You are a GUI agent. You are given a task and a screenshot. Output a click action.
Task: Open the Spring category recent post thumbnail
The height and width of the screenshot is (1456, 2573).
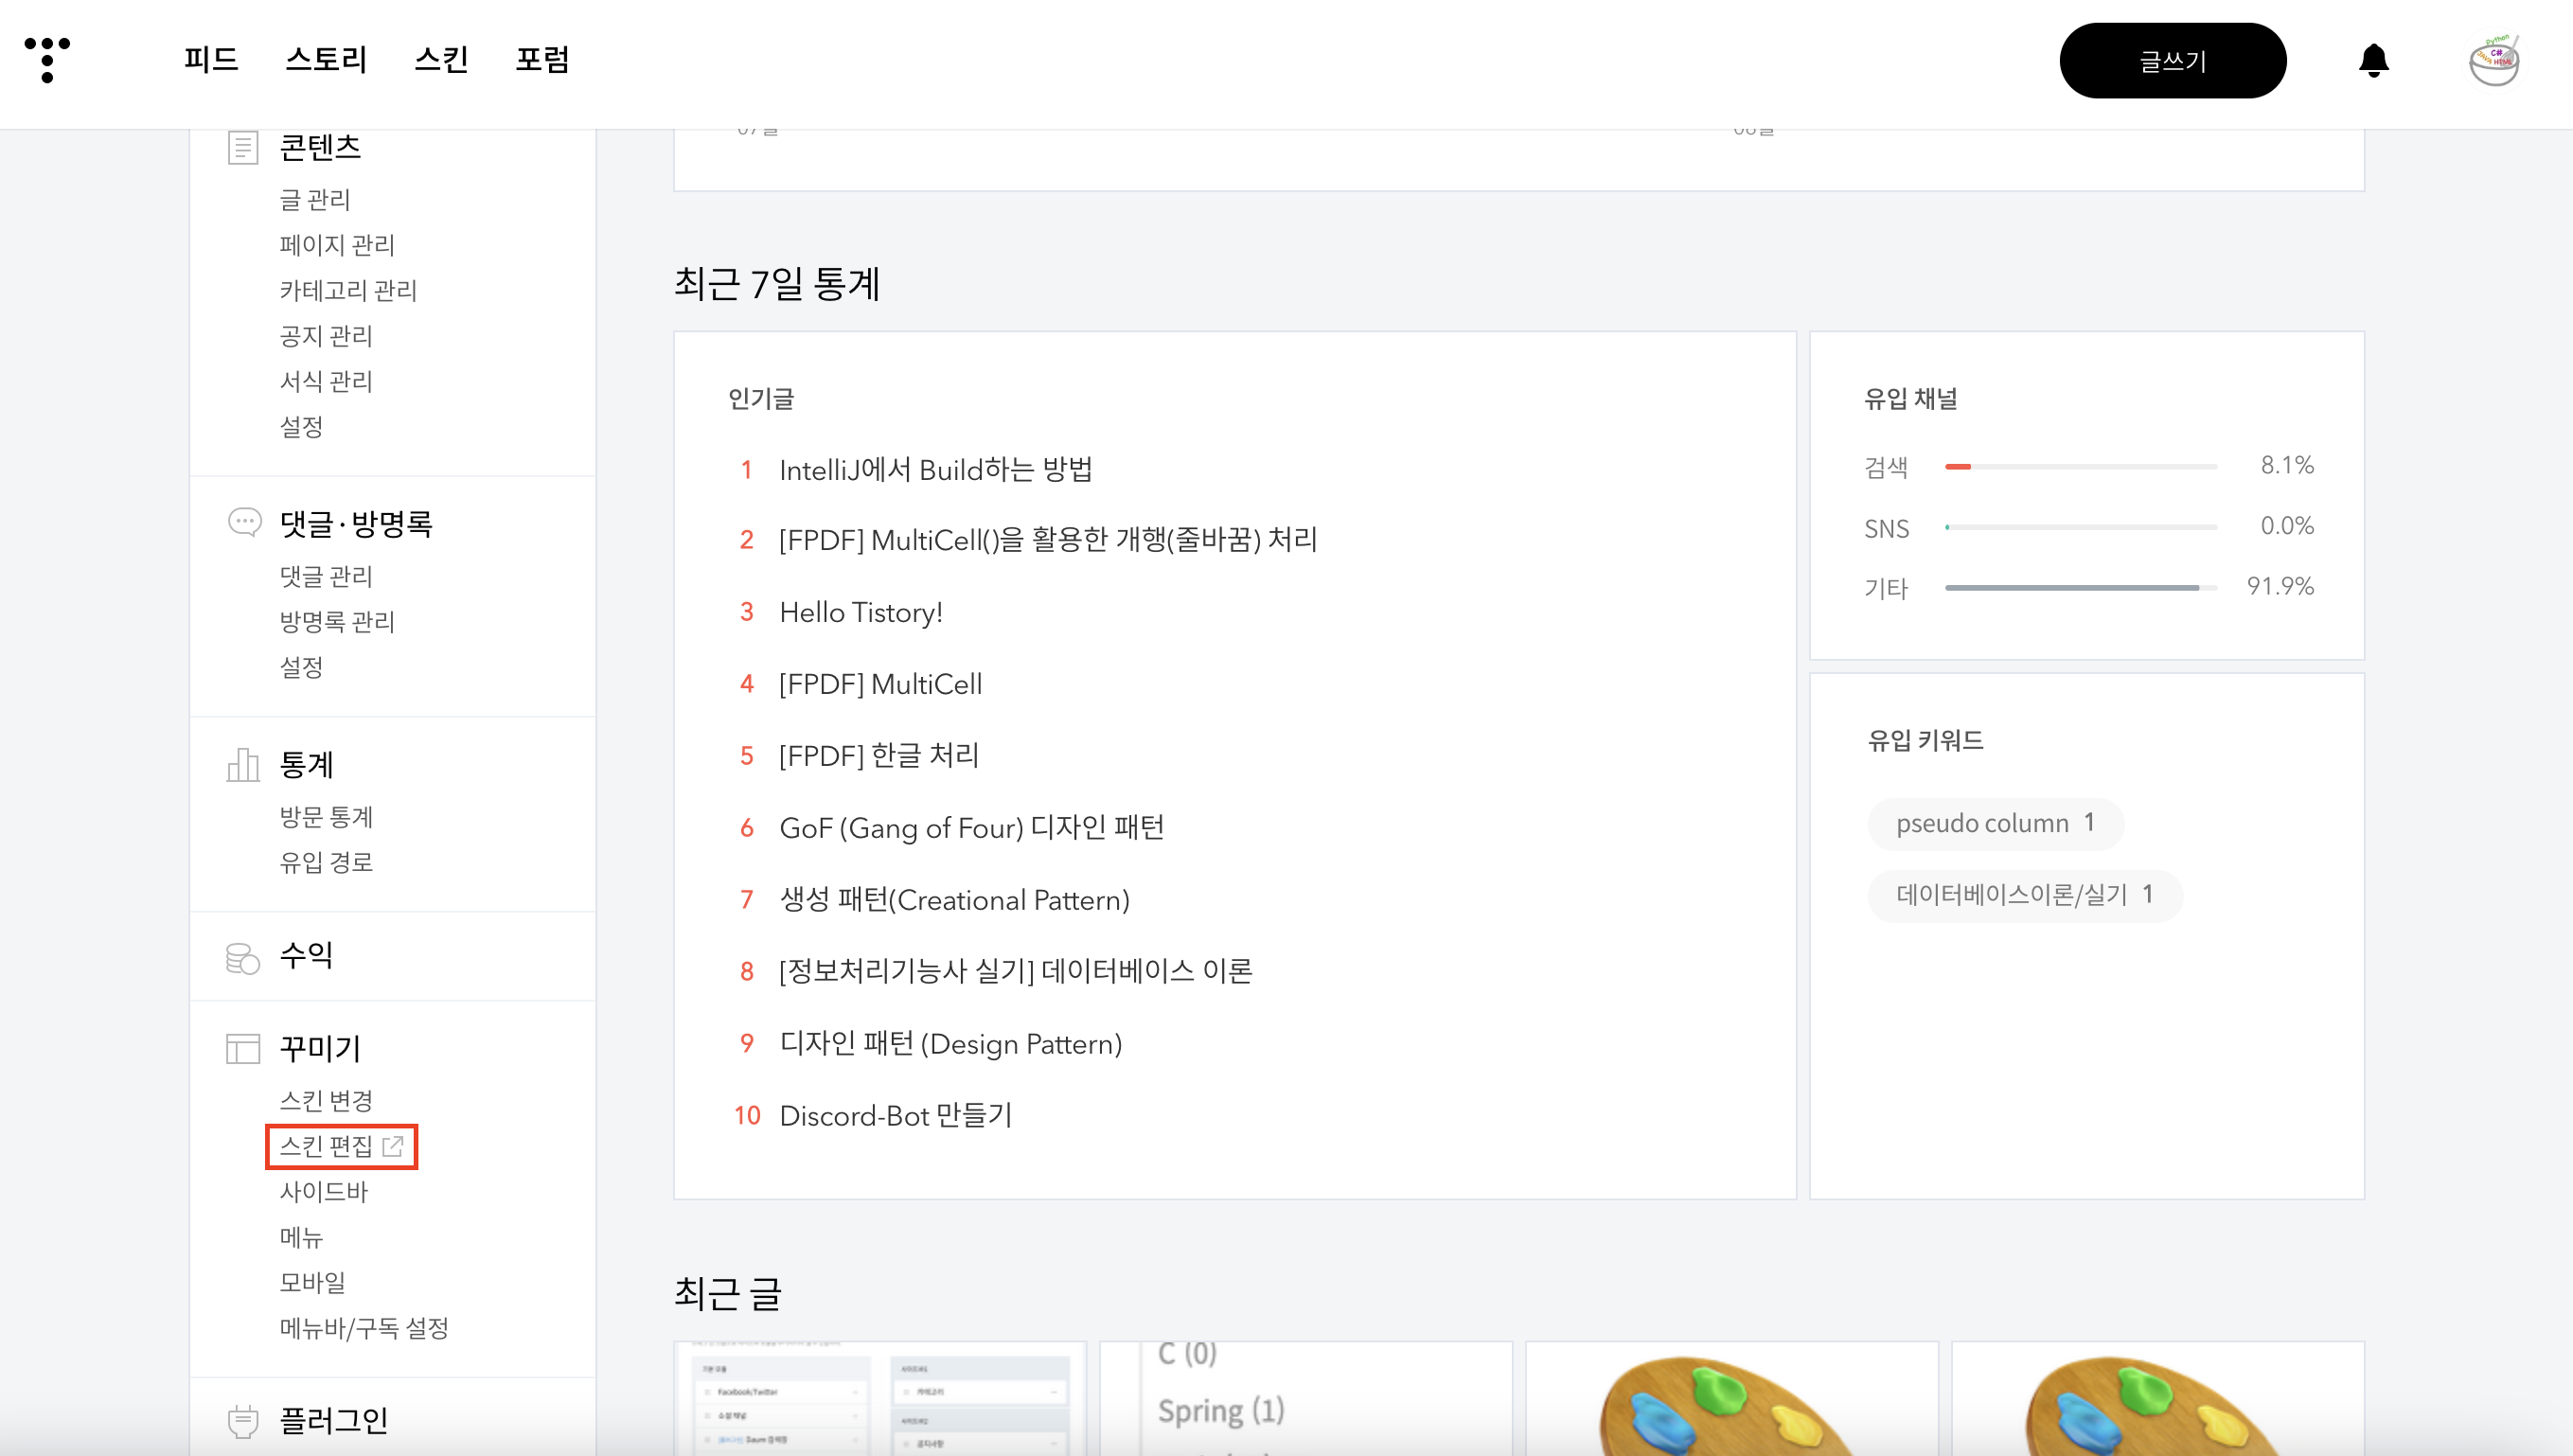click(1305, 1400)
